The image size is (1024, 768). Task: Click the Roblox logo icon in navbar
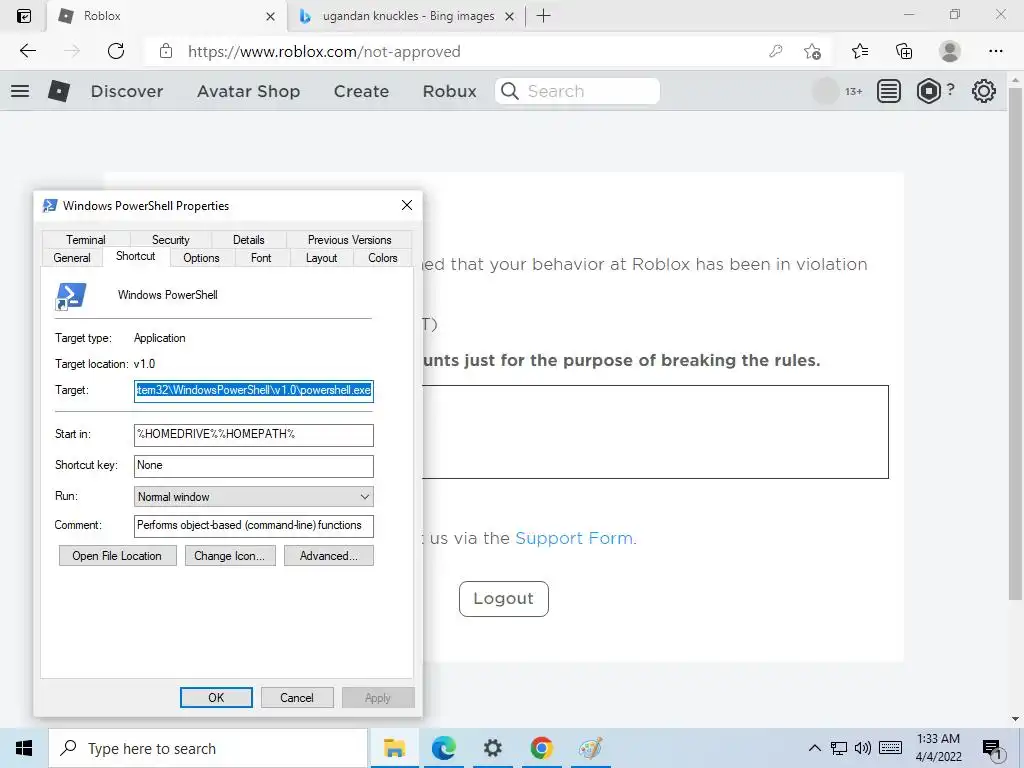click(59, 91)
